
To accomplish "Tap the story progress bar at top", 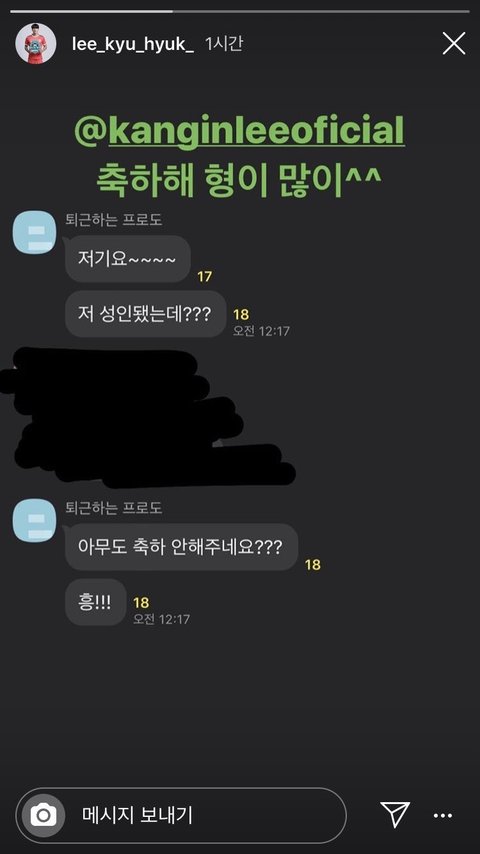I will point(240,11).
